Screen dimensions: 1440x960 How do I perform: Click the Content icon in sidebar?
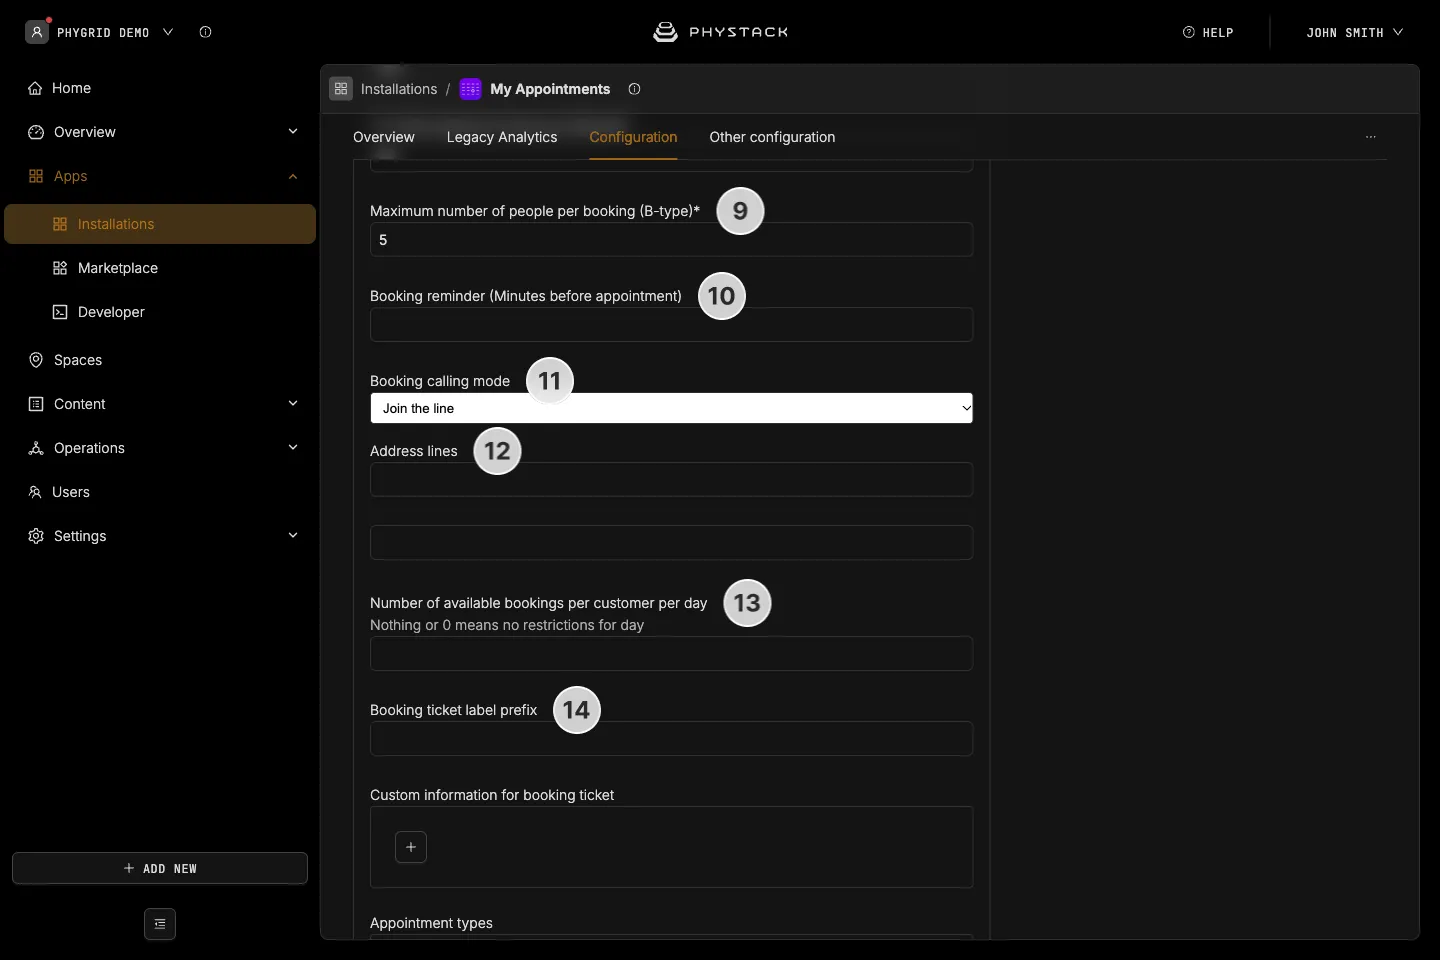(x=36, y=404)
